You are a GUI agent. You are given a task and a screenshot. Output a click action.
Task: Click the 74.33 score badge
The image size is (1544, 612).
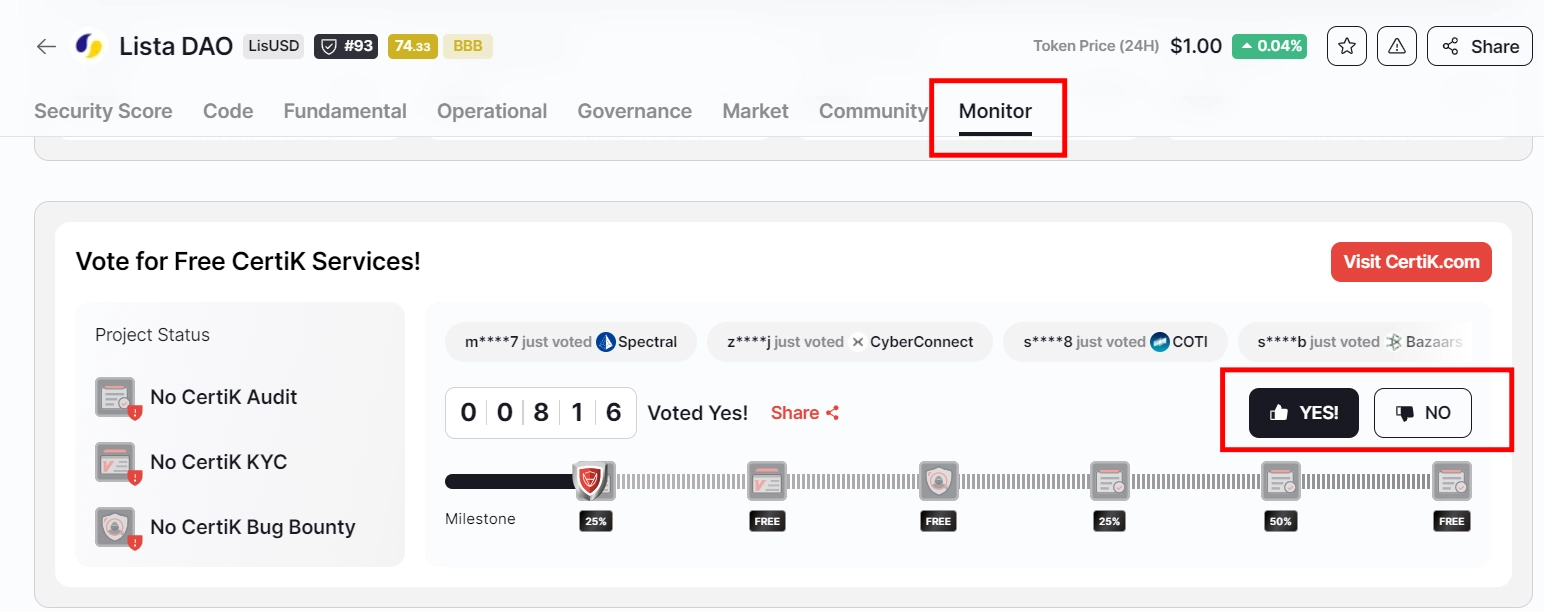coord(412,46)
